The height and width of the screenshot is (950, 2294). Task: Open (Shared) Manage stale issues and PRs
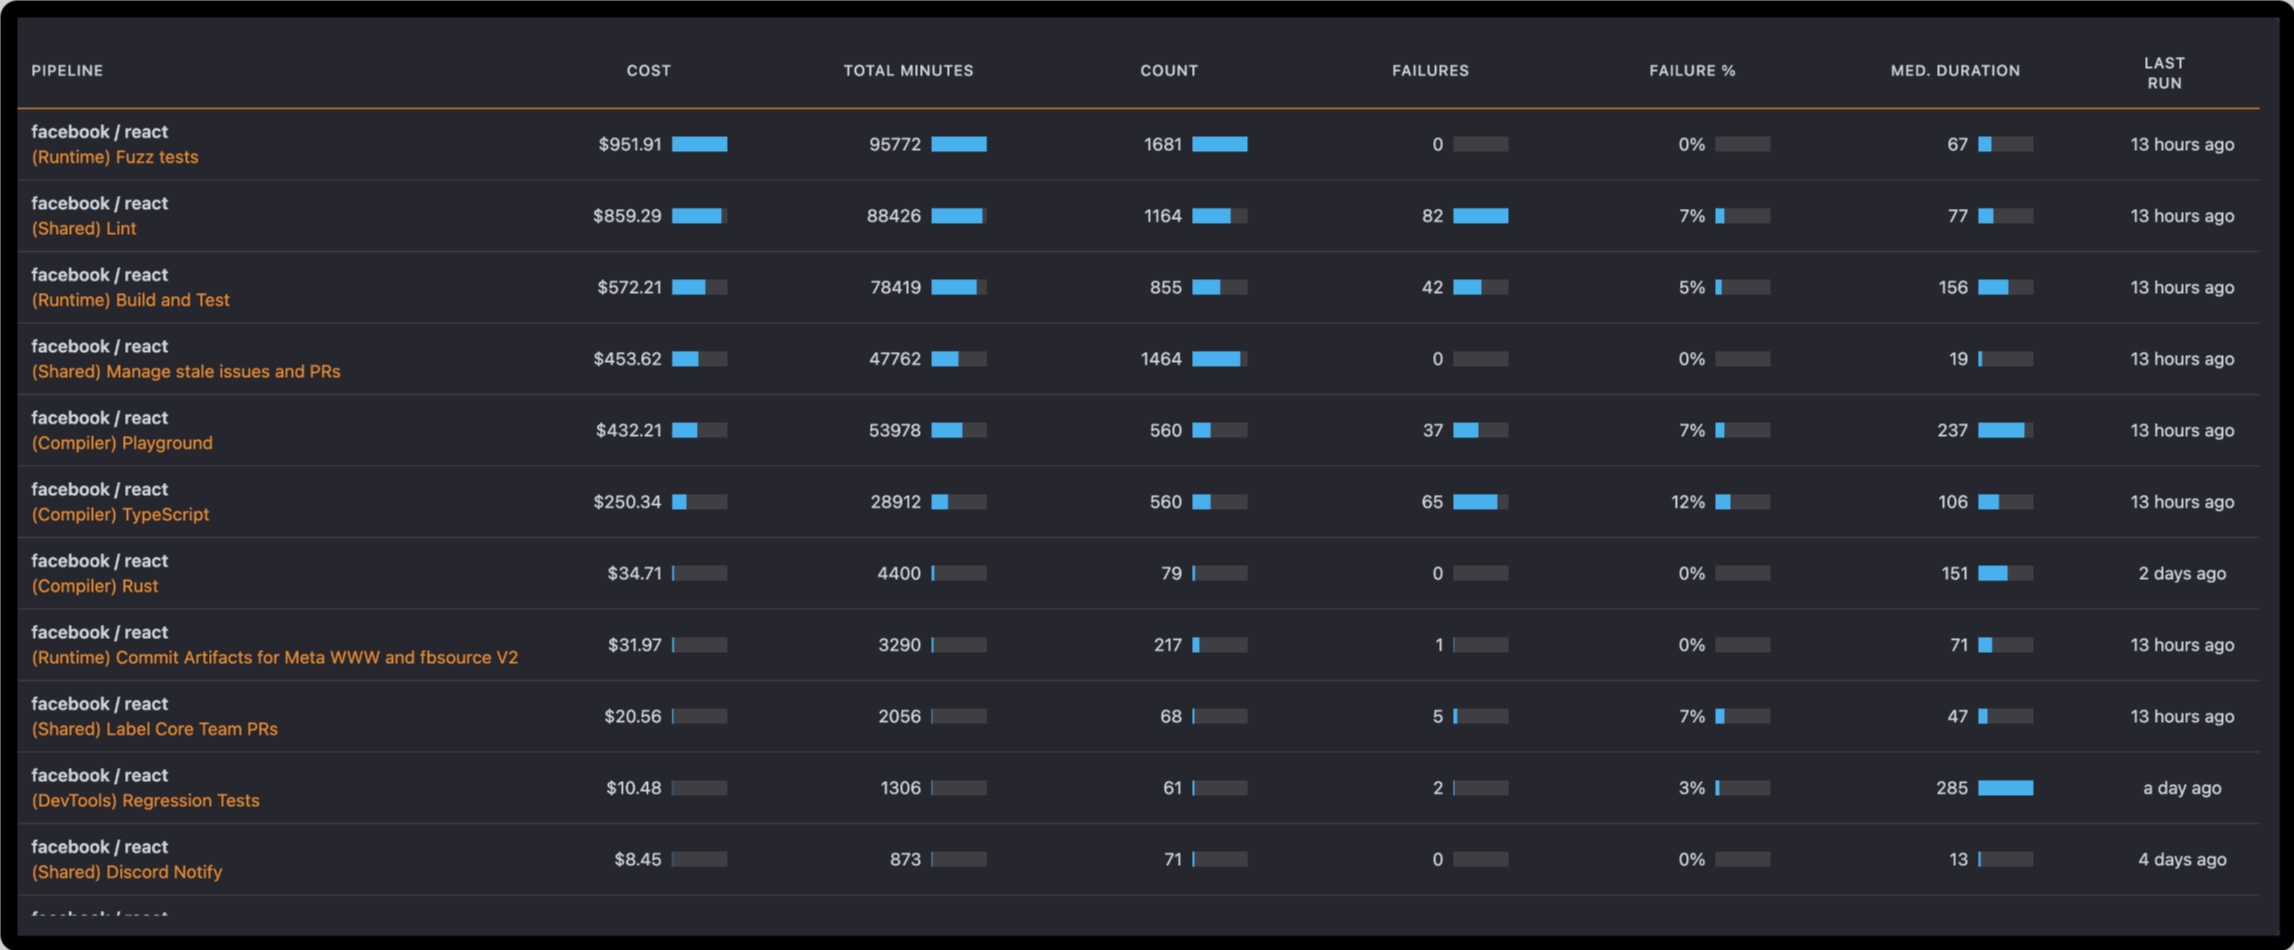click(x=185, y=371)
